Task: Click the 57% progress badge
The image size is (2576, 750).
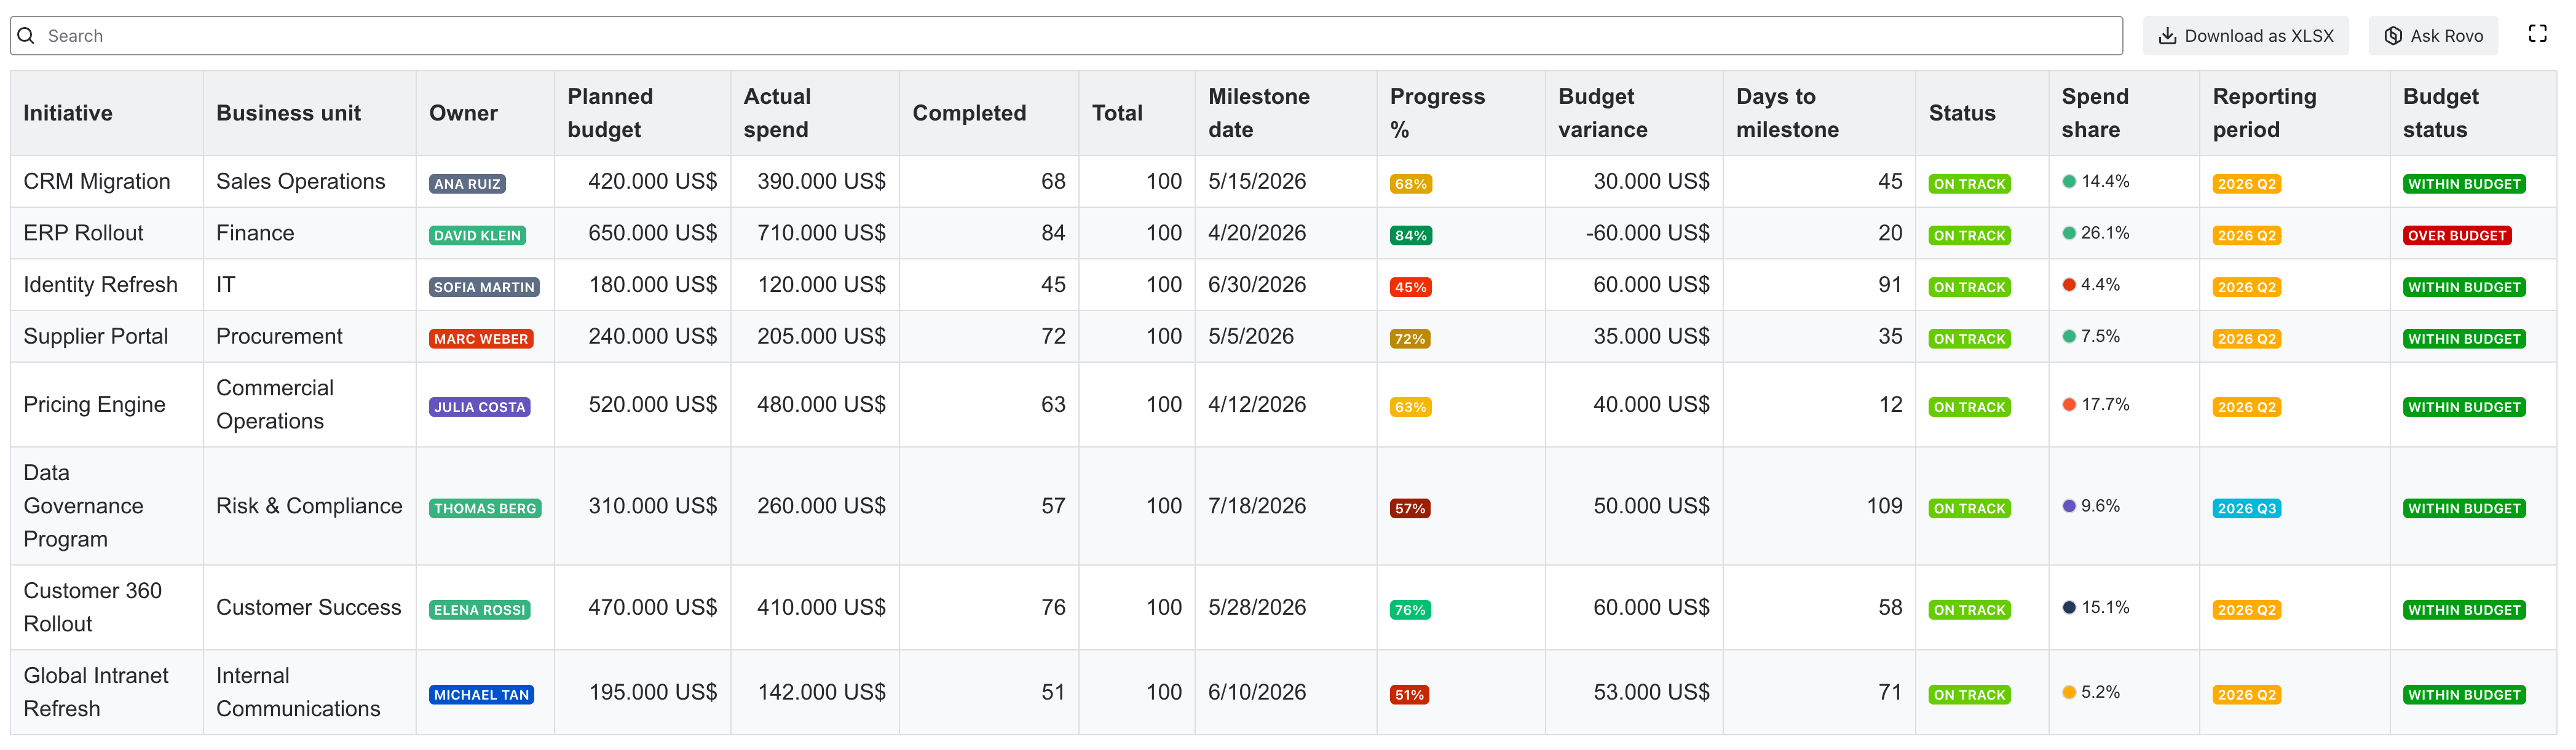Action: 1410,509
